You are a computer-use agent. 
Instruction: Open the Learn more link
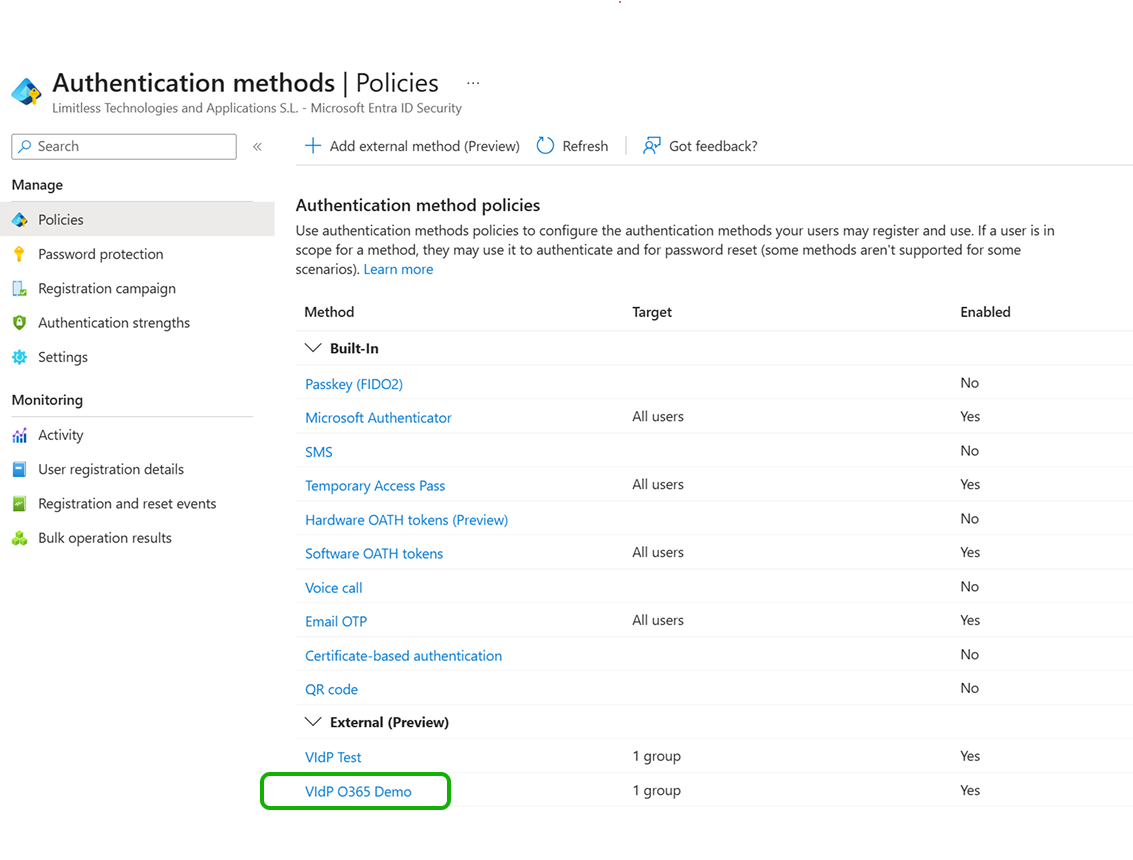pyautogui.click(x=398, y=270)
